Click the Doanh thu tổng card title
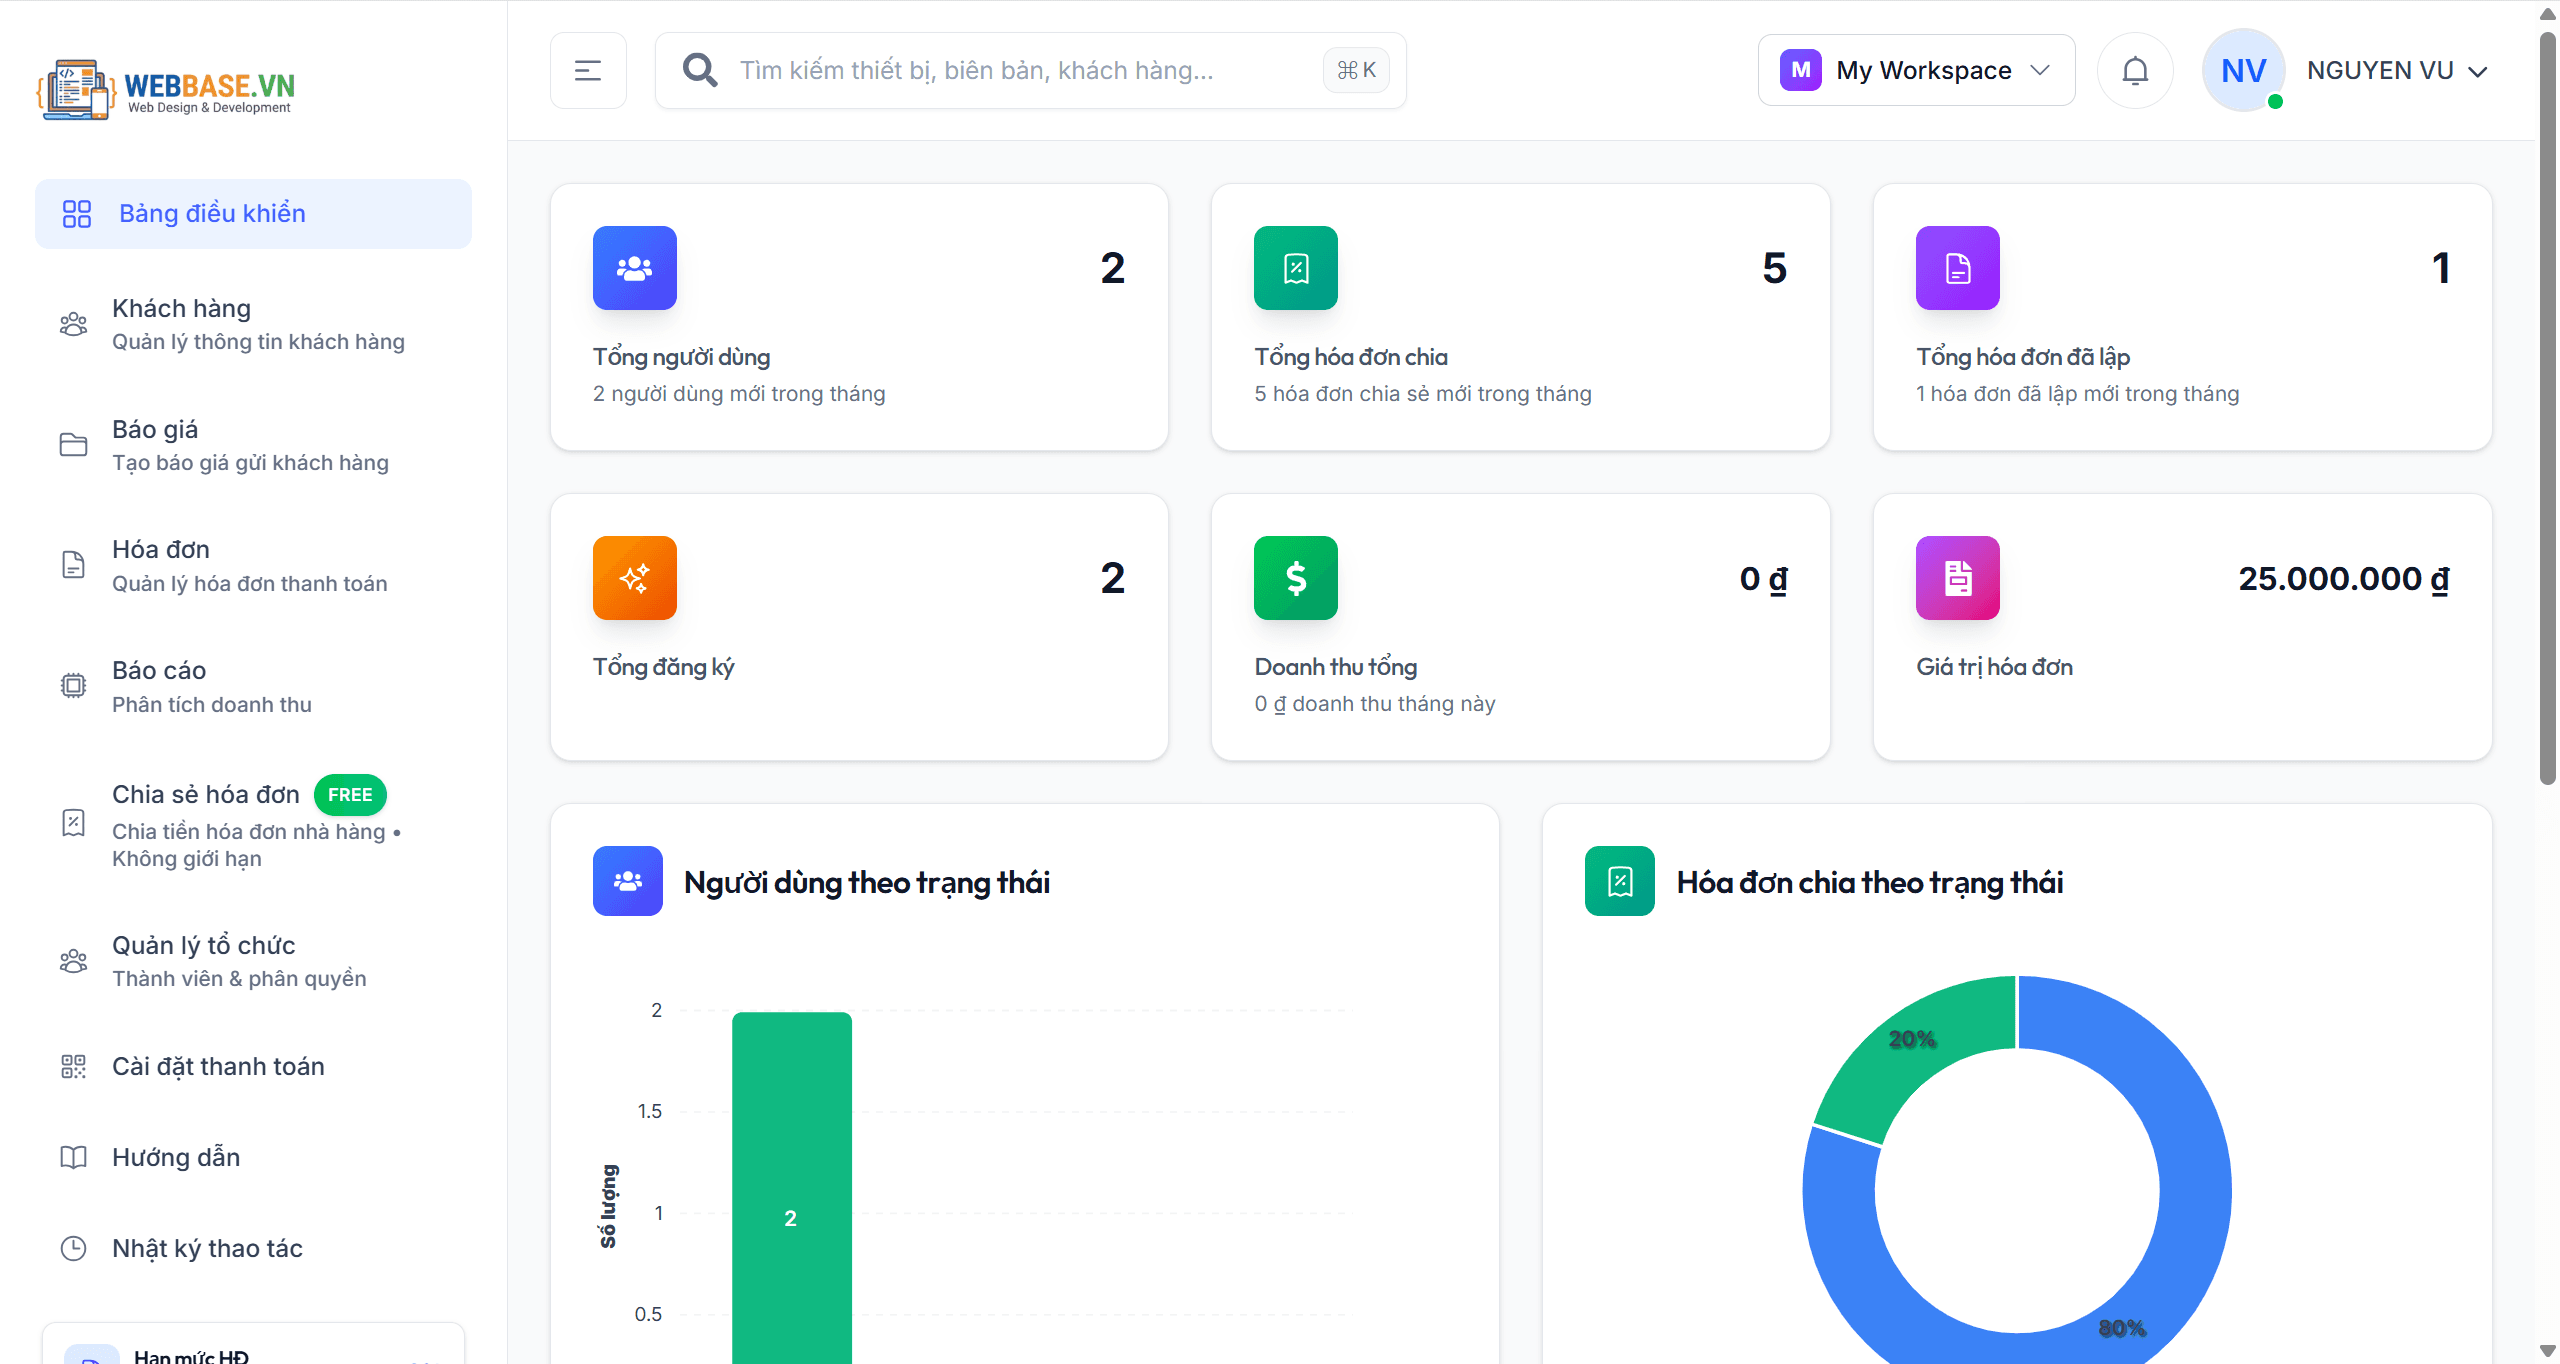Screen dimensions: 2560x1364 [x=1336, y=667]
